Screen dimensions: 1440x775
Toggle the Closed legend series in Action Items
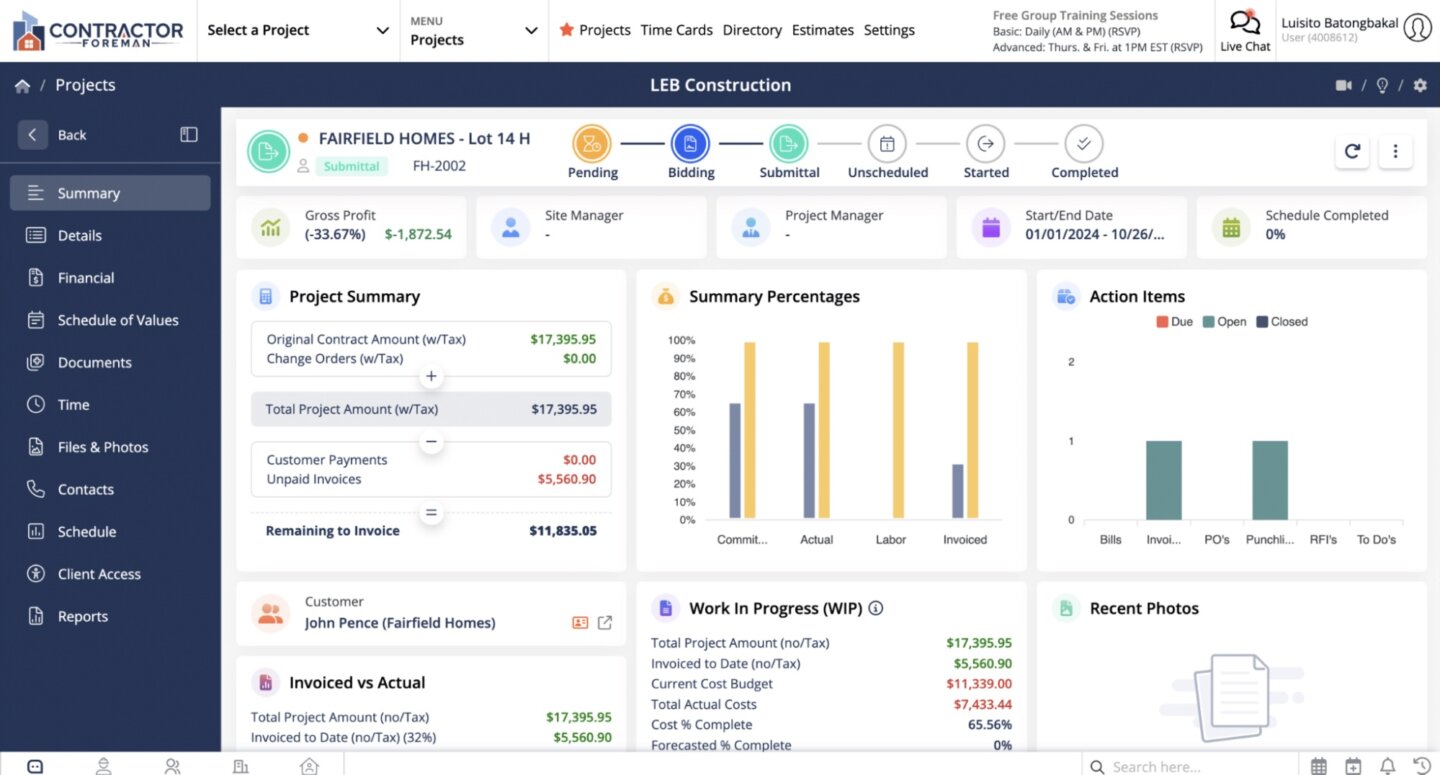[x=1282, y=322]
